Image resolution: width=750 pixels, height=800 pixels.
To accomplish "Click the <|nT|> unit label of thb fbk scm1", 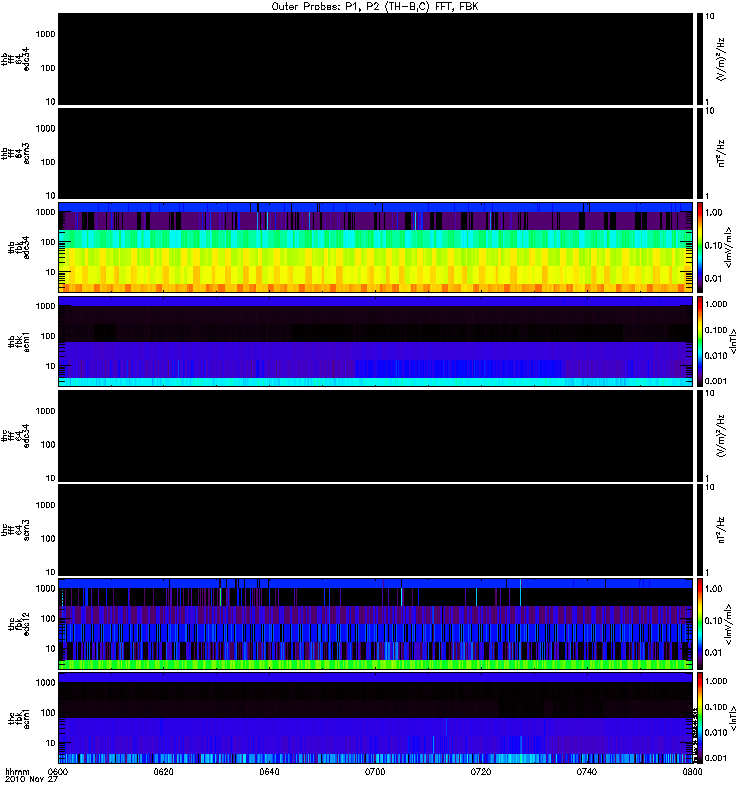I will [733, 341].
